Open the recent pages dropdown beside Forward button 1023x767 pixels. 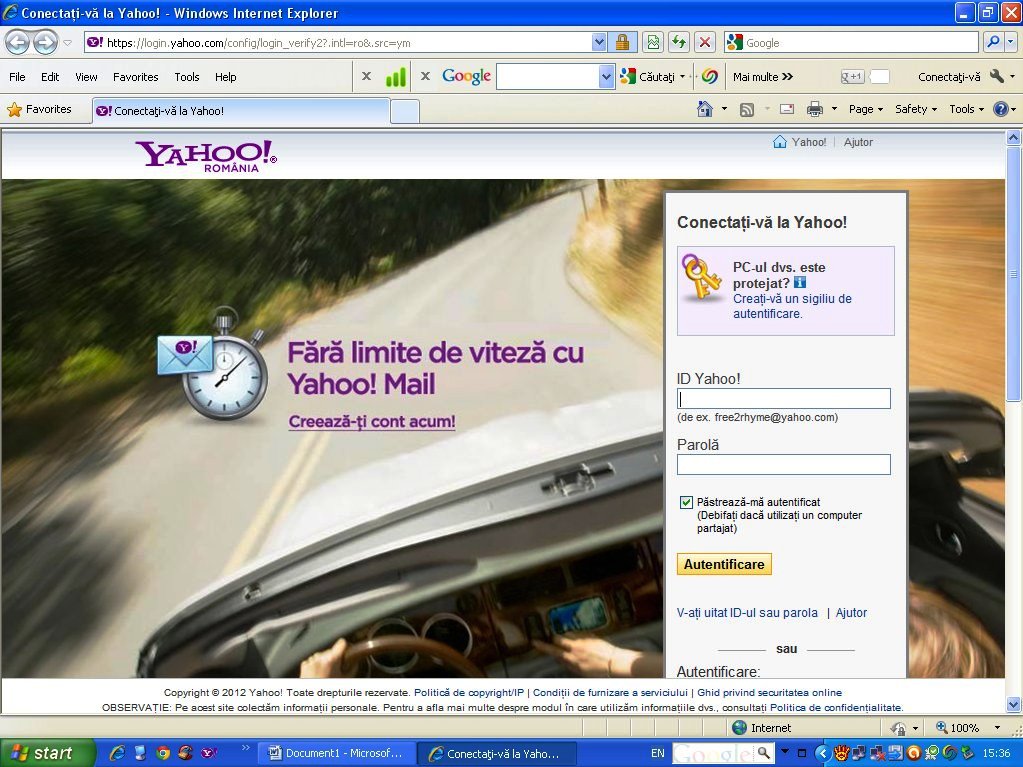click(x=67, y=43)
